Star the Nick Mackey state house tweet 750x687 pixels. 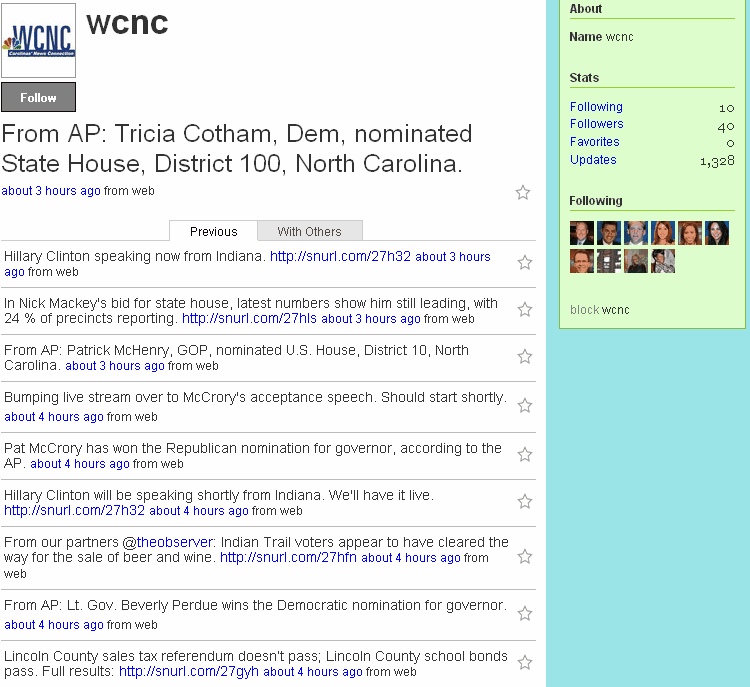tap(525, 310)
